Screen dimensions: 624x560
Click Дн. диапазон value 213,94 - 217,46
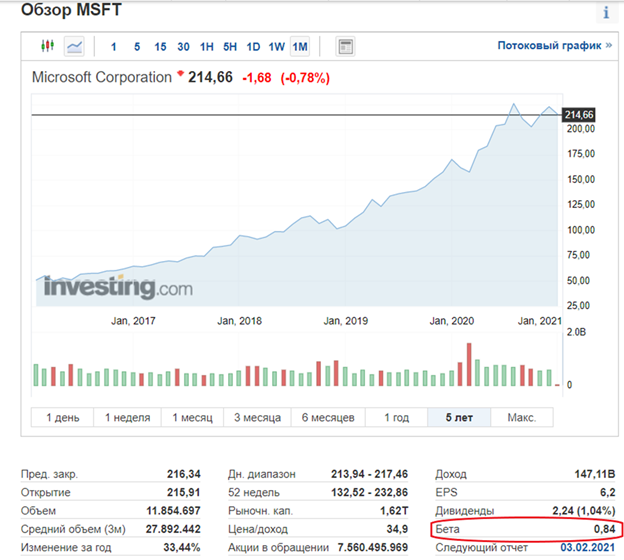[x=369, y=474]
